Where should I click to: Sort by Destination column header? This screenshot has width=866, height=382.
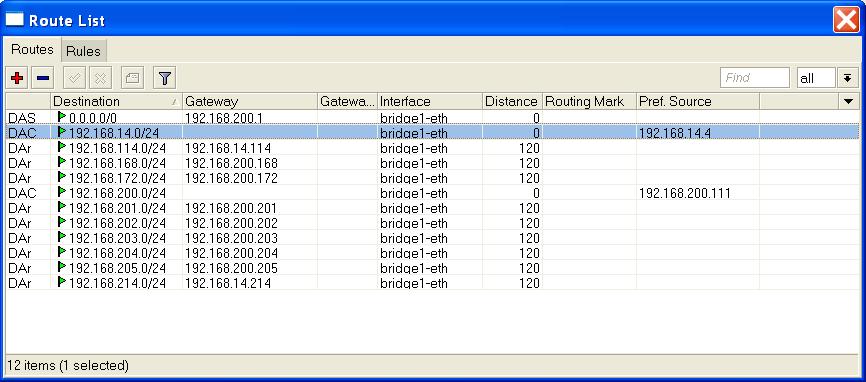click(x=116, y=102)
